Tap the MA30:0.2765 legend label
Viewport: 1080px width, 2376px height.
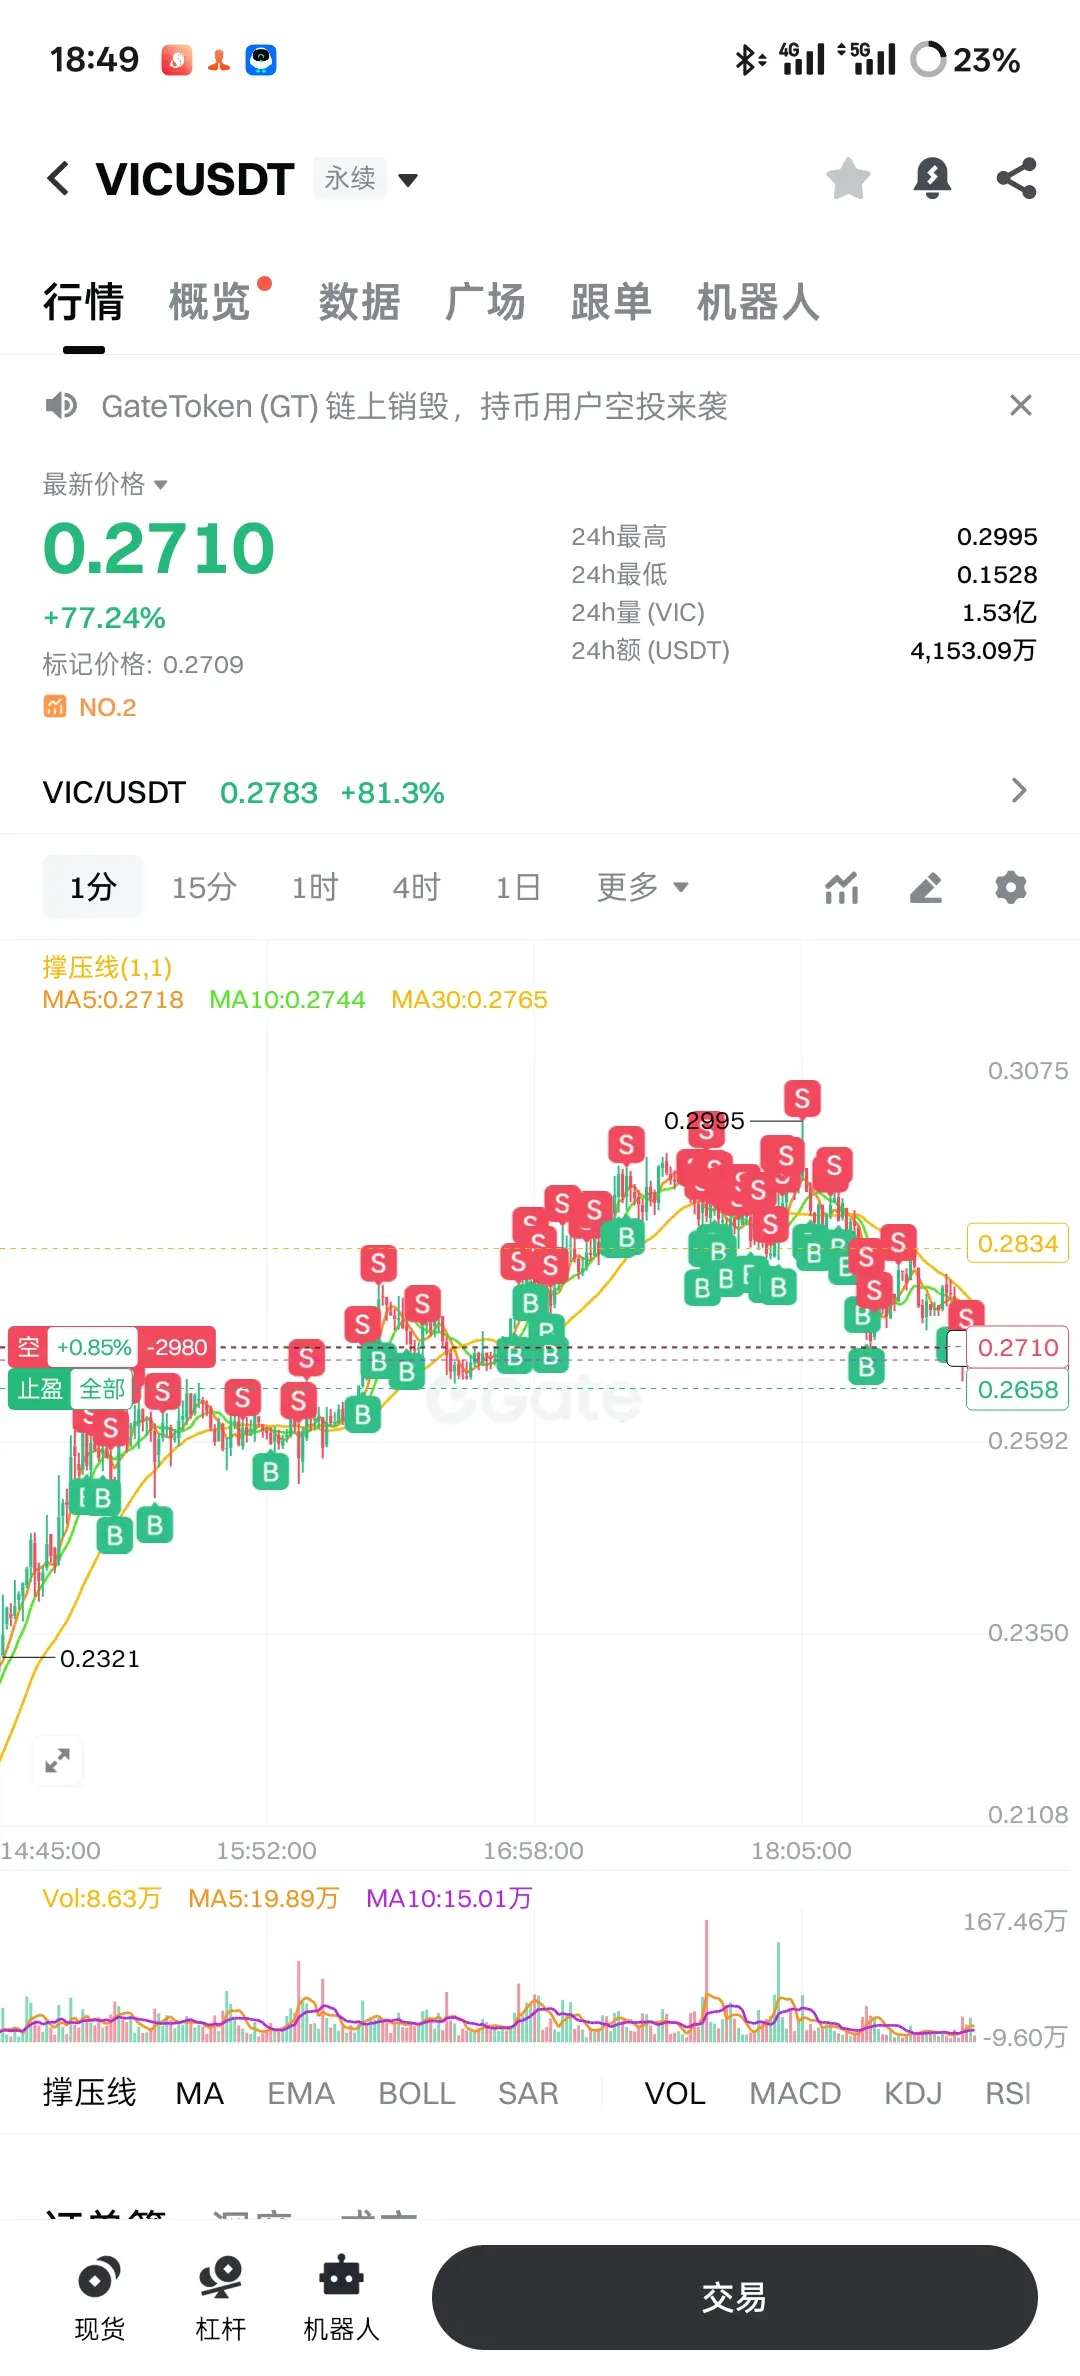tap(469, 999)
